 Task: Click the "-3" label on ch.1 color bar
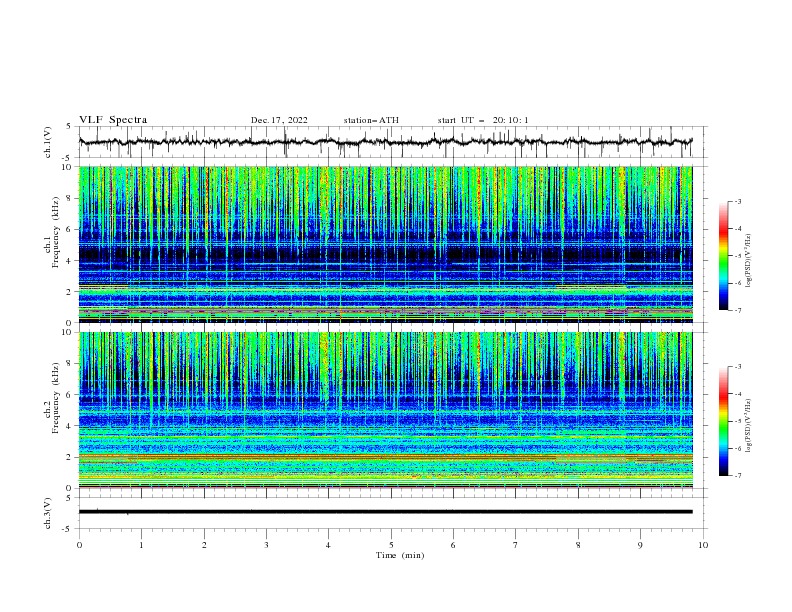click(738, 202)
